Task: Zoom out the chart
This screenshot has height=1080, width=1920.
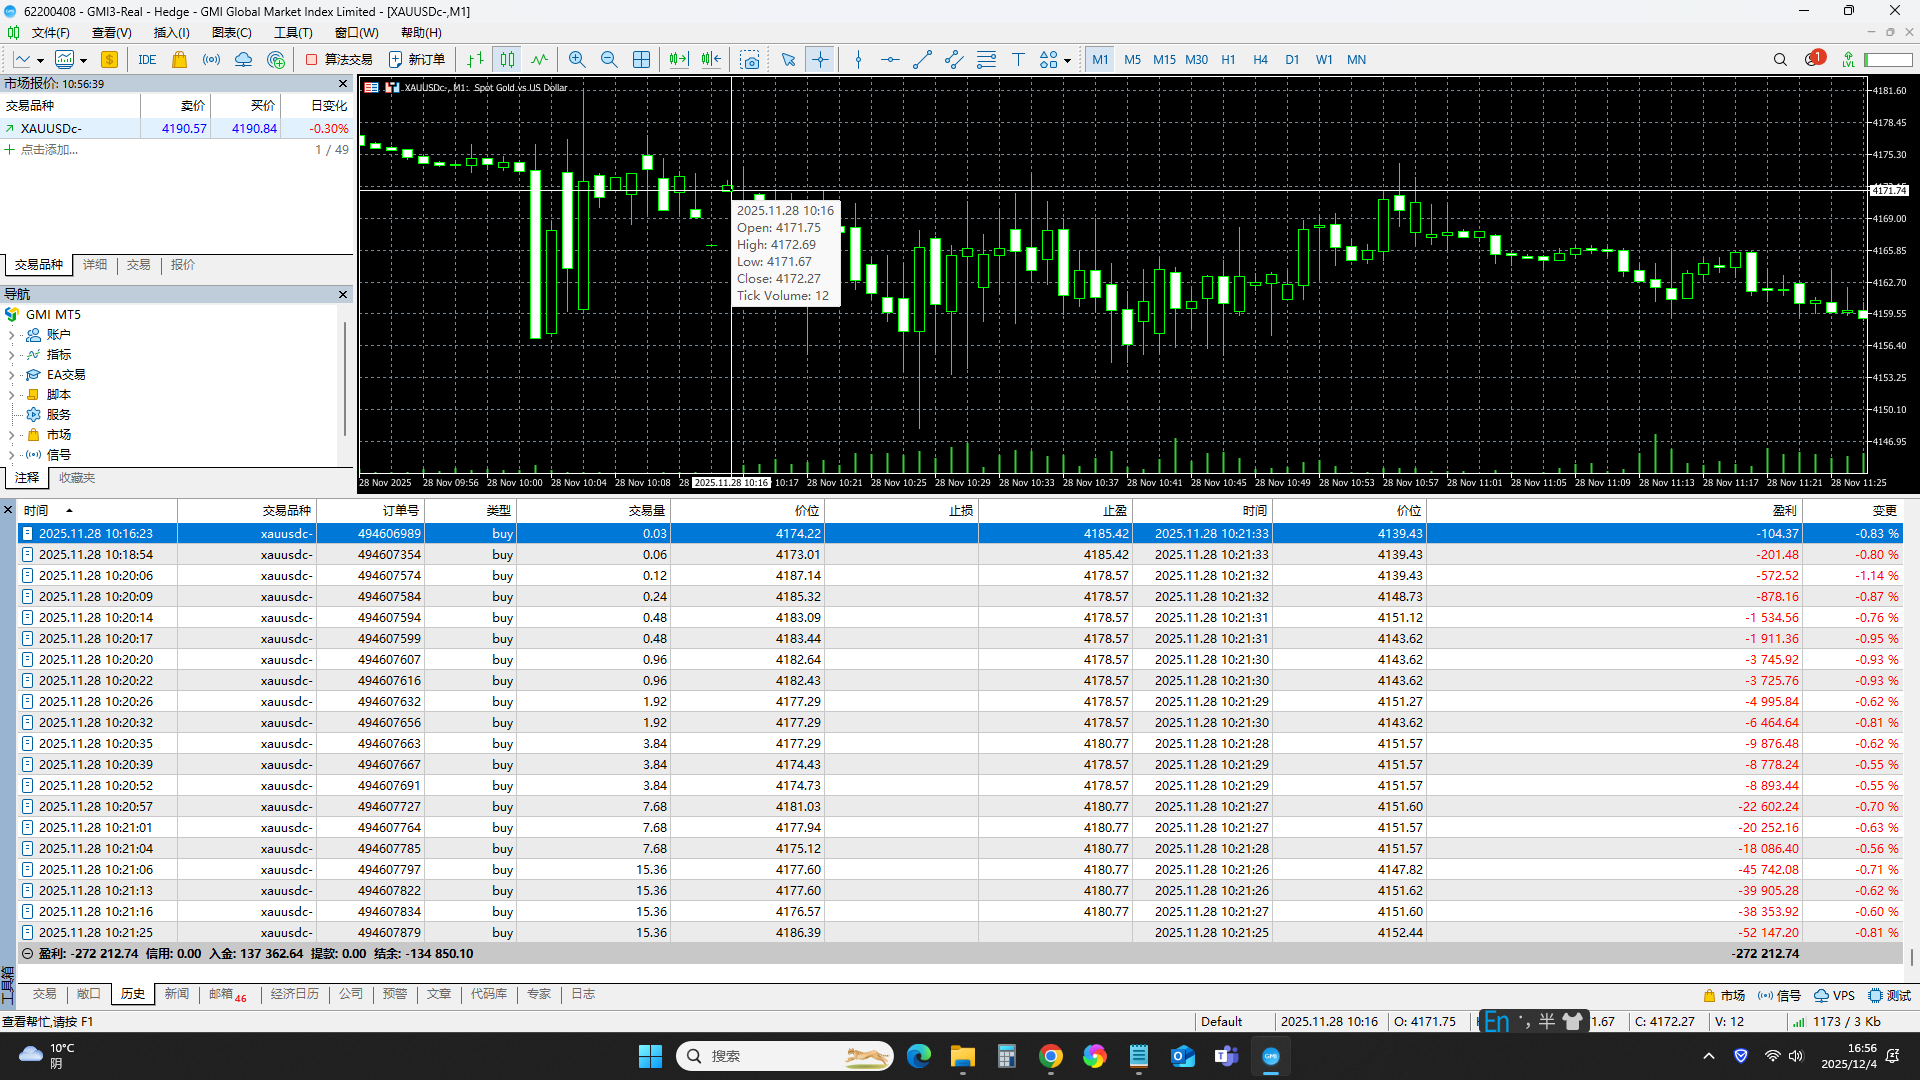Action: pos(609,60)
